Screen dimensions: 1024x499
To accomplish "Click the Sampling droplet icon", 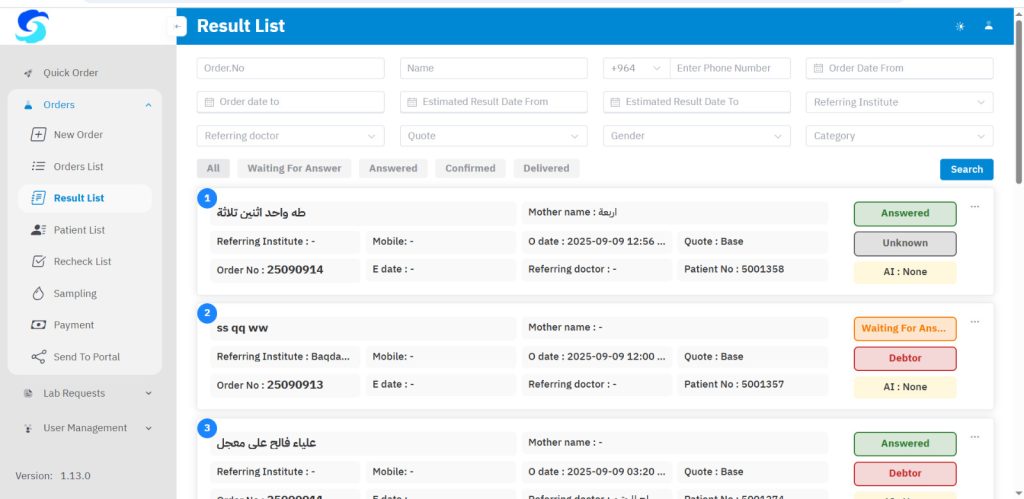I will point(38,294).
